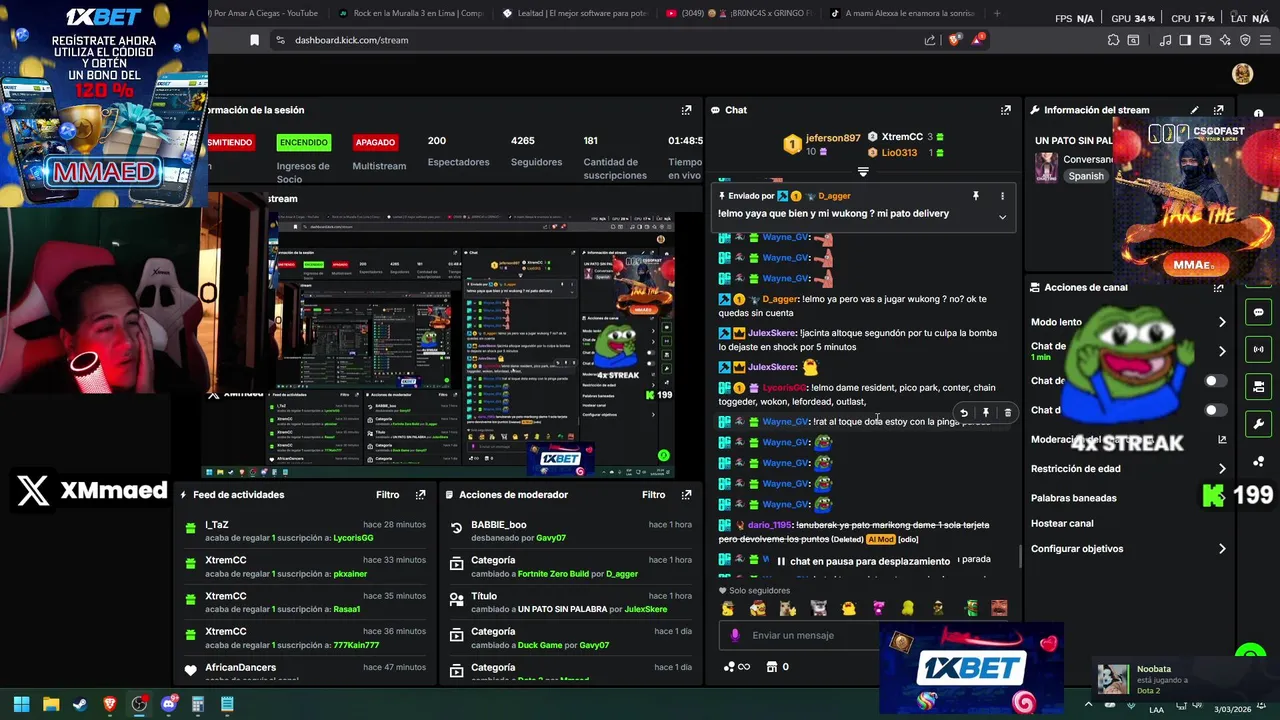1280x720 pixels.
Task: Open pinned message three-dot options
Action: pos(1002,196)
